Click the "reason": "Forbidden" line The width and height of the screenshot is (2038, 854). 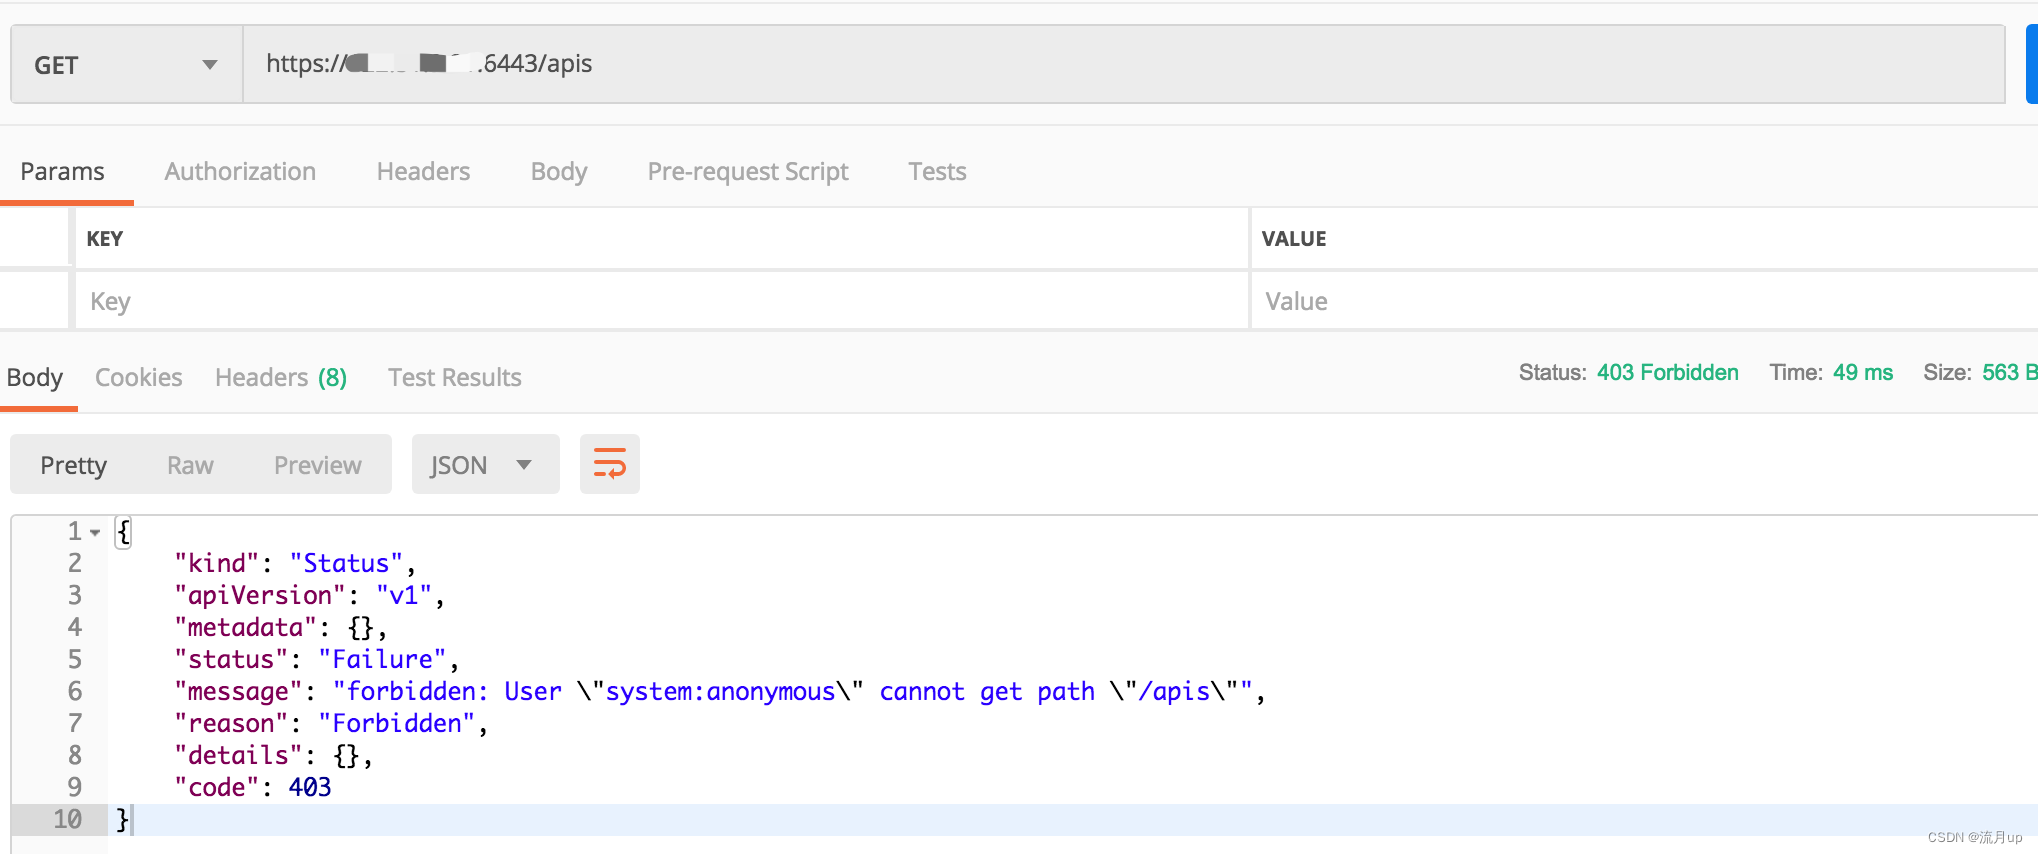tap(331, 724)
